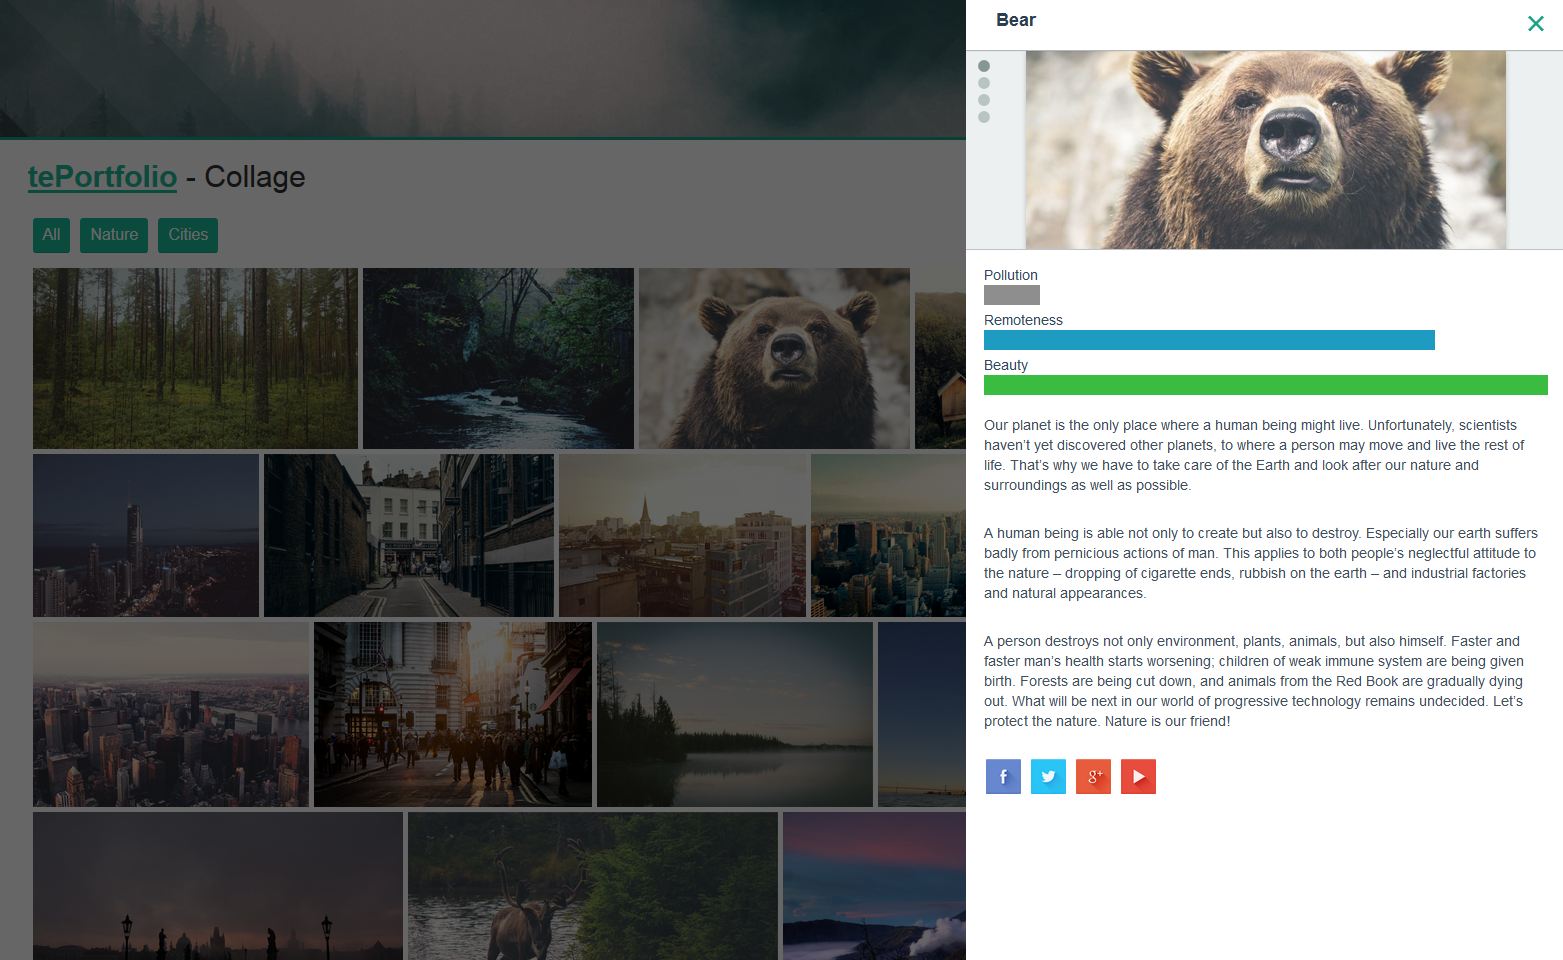Open the dense high-rise city thumbnail

[888, 535]
